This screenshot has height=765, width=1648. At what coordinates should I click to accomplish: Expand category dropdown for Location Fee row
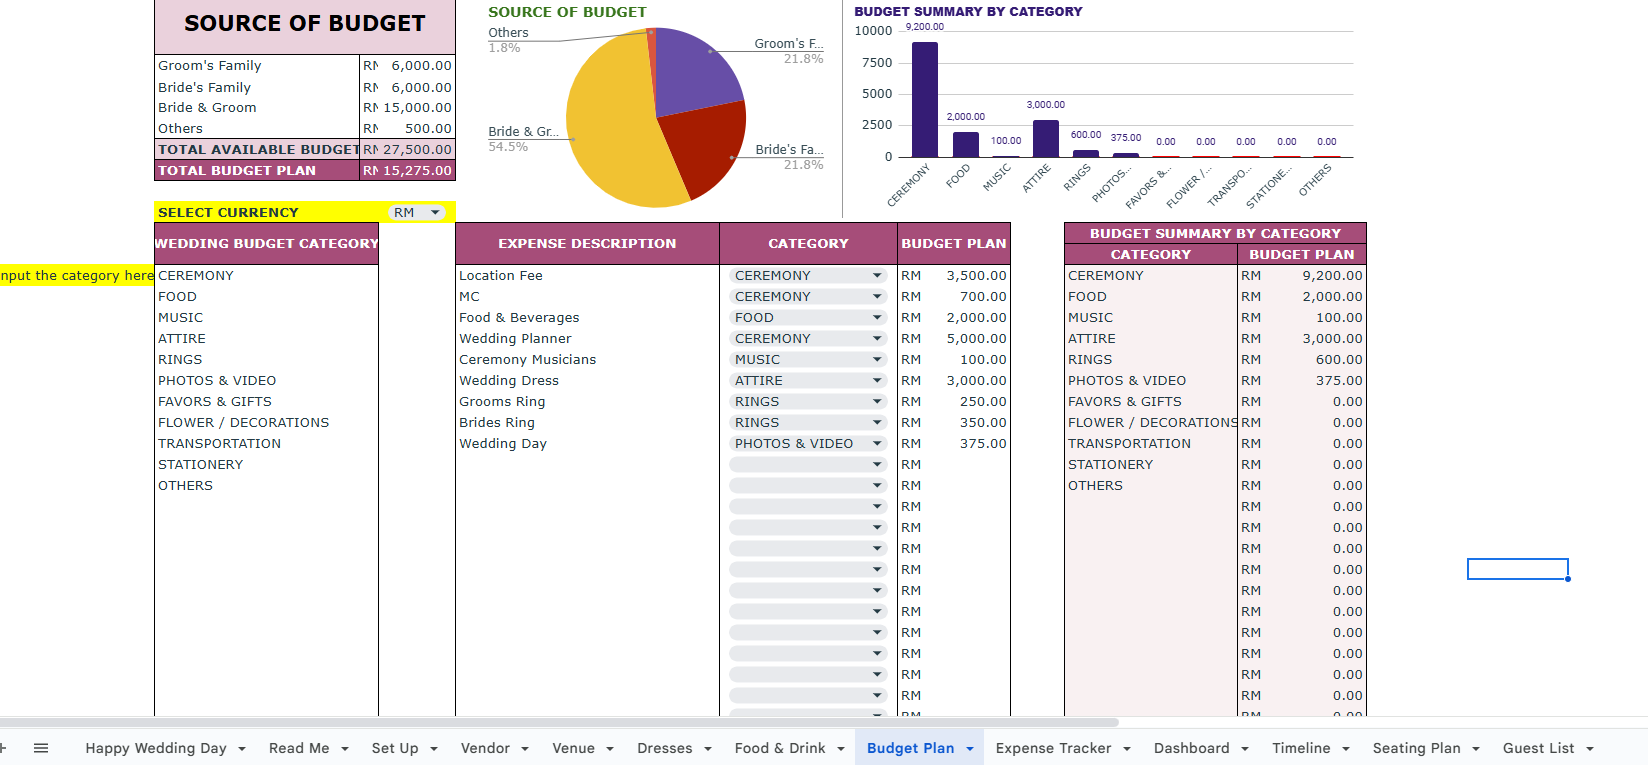pyautogui.click(x=877, y=275)
